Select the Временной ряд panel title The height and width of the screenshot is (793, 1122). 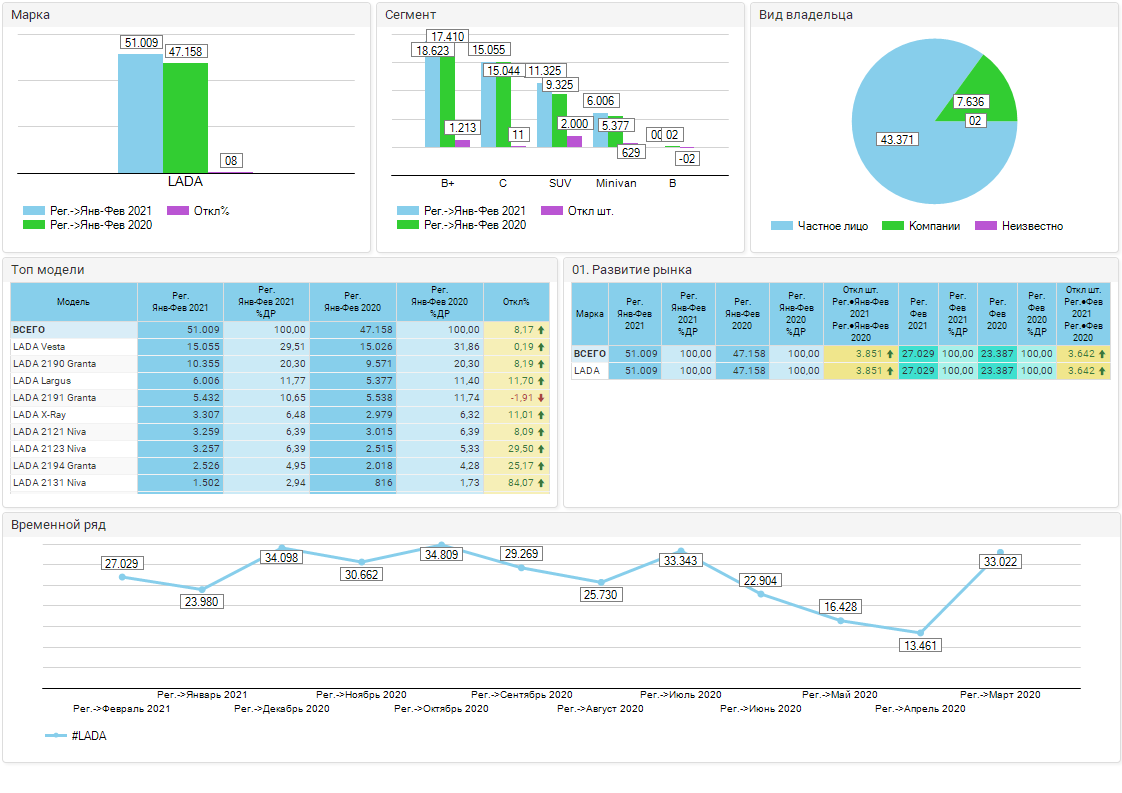[x=58, y=525]
